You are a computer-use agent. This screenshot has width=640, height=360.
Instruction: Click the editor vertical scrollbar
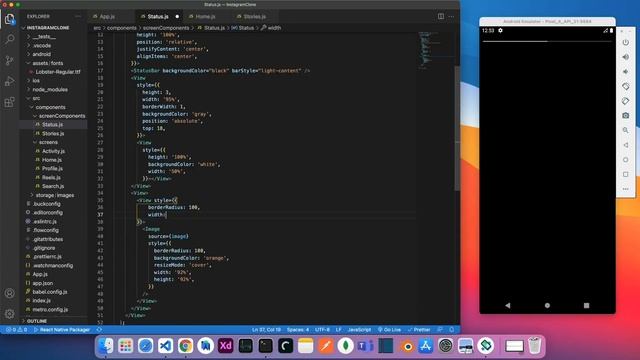457,128
